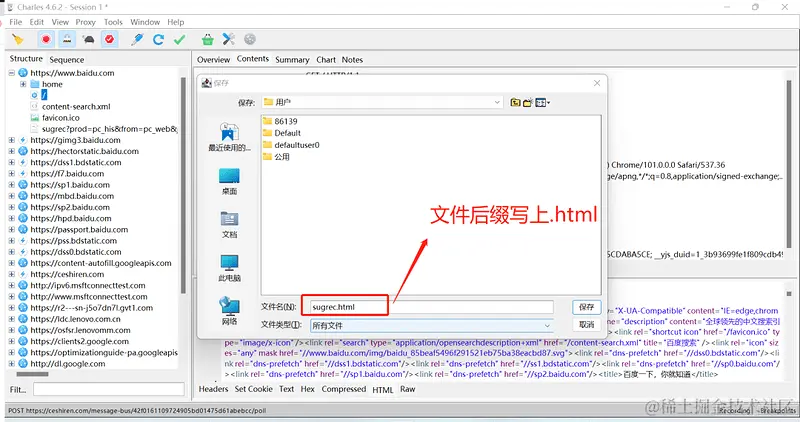This screenshot has height=422, width=800.
Task: Switch to the Chart tab
Action: point(326,60)
